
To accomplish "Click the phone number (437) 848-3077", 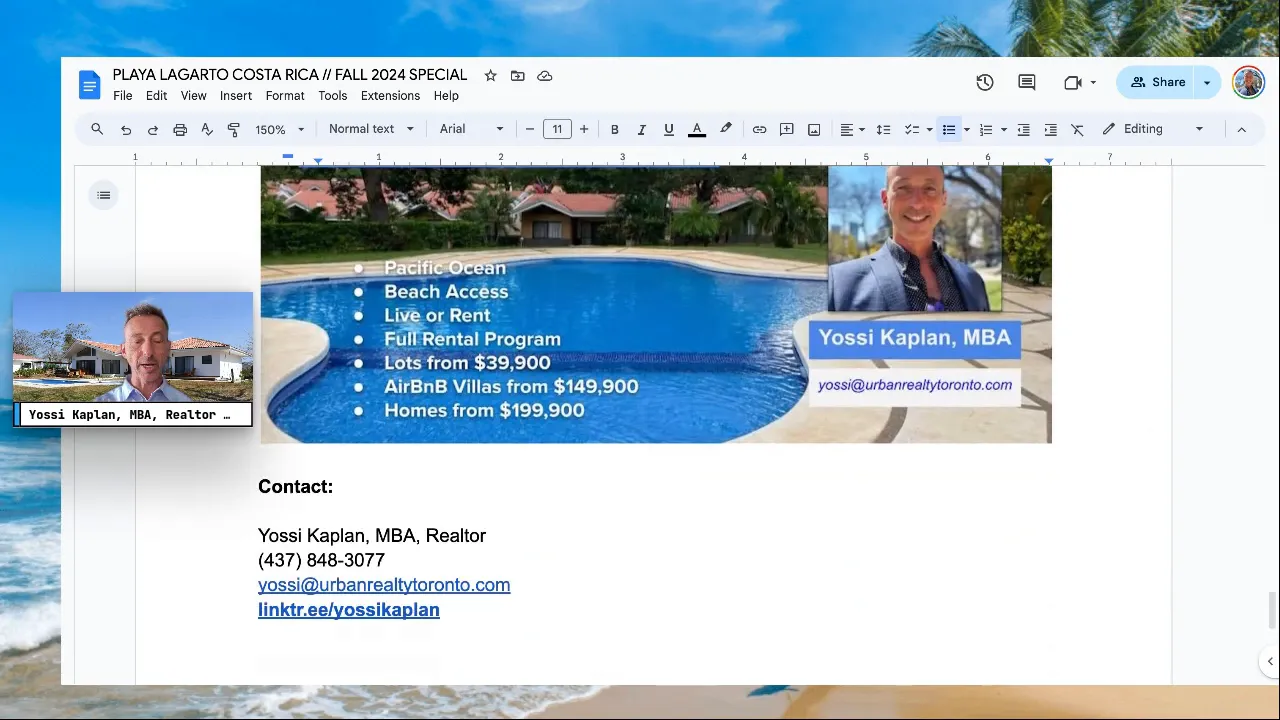I will (321, 560).
